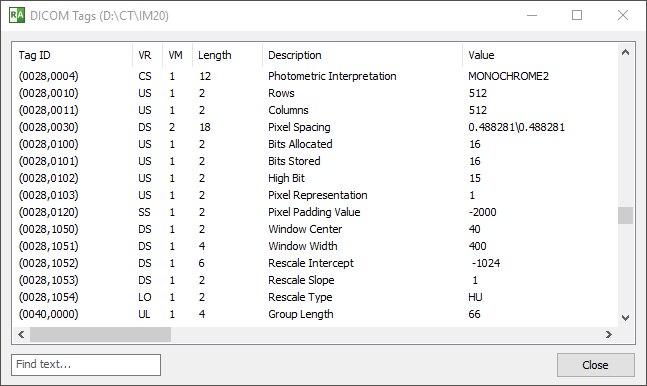Click the Pixel Spacing length 18

pos(205,127)
